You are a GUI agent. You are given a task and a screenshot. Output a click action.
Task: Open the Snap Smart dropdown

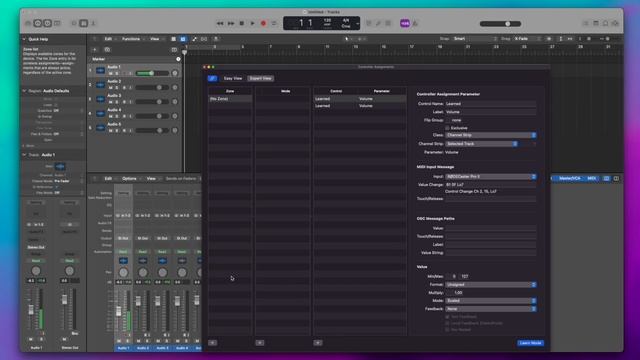[x=476, y=39]
